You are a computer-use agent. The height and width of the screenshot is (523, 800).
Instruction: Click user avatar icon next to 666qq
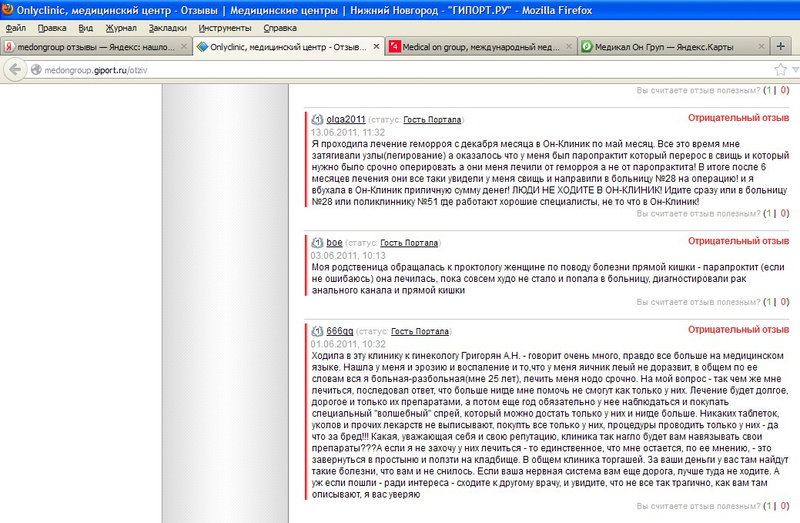click(x=317, y=331)
